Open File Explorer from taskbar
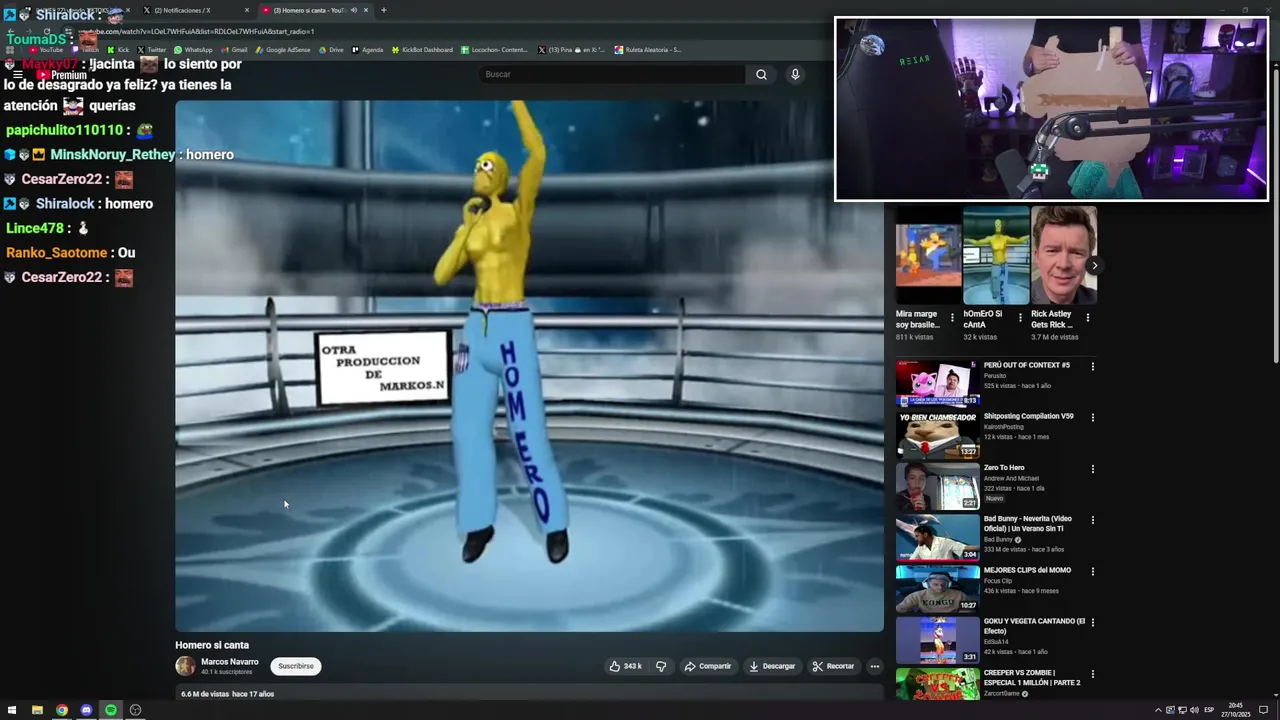 (x=37, y=710)
